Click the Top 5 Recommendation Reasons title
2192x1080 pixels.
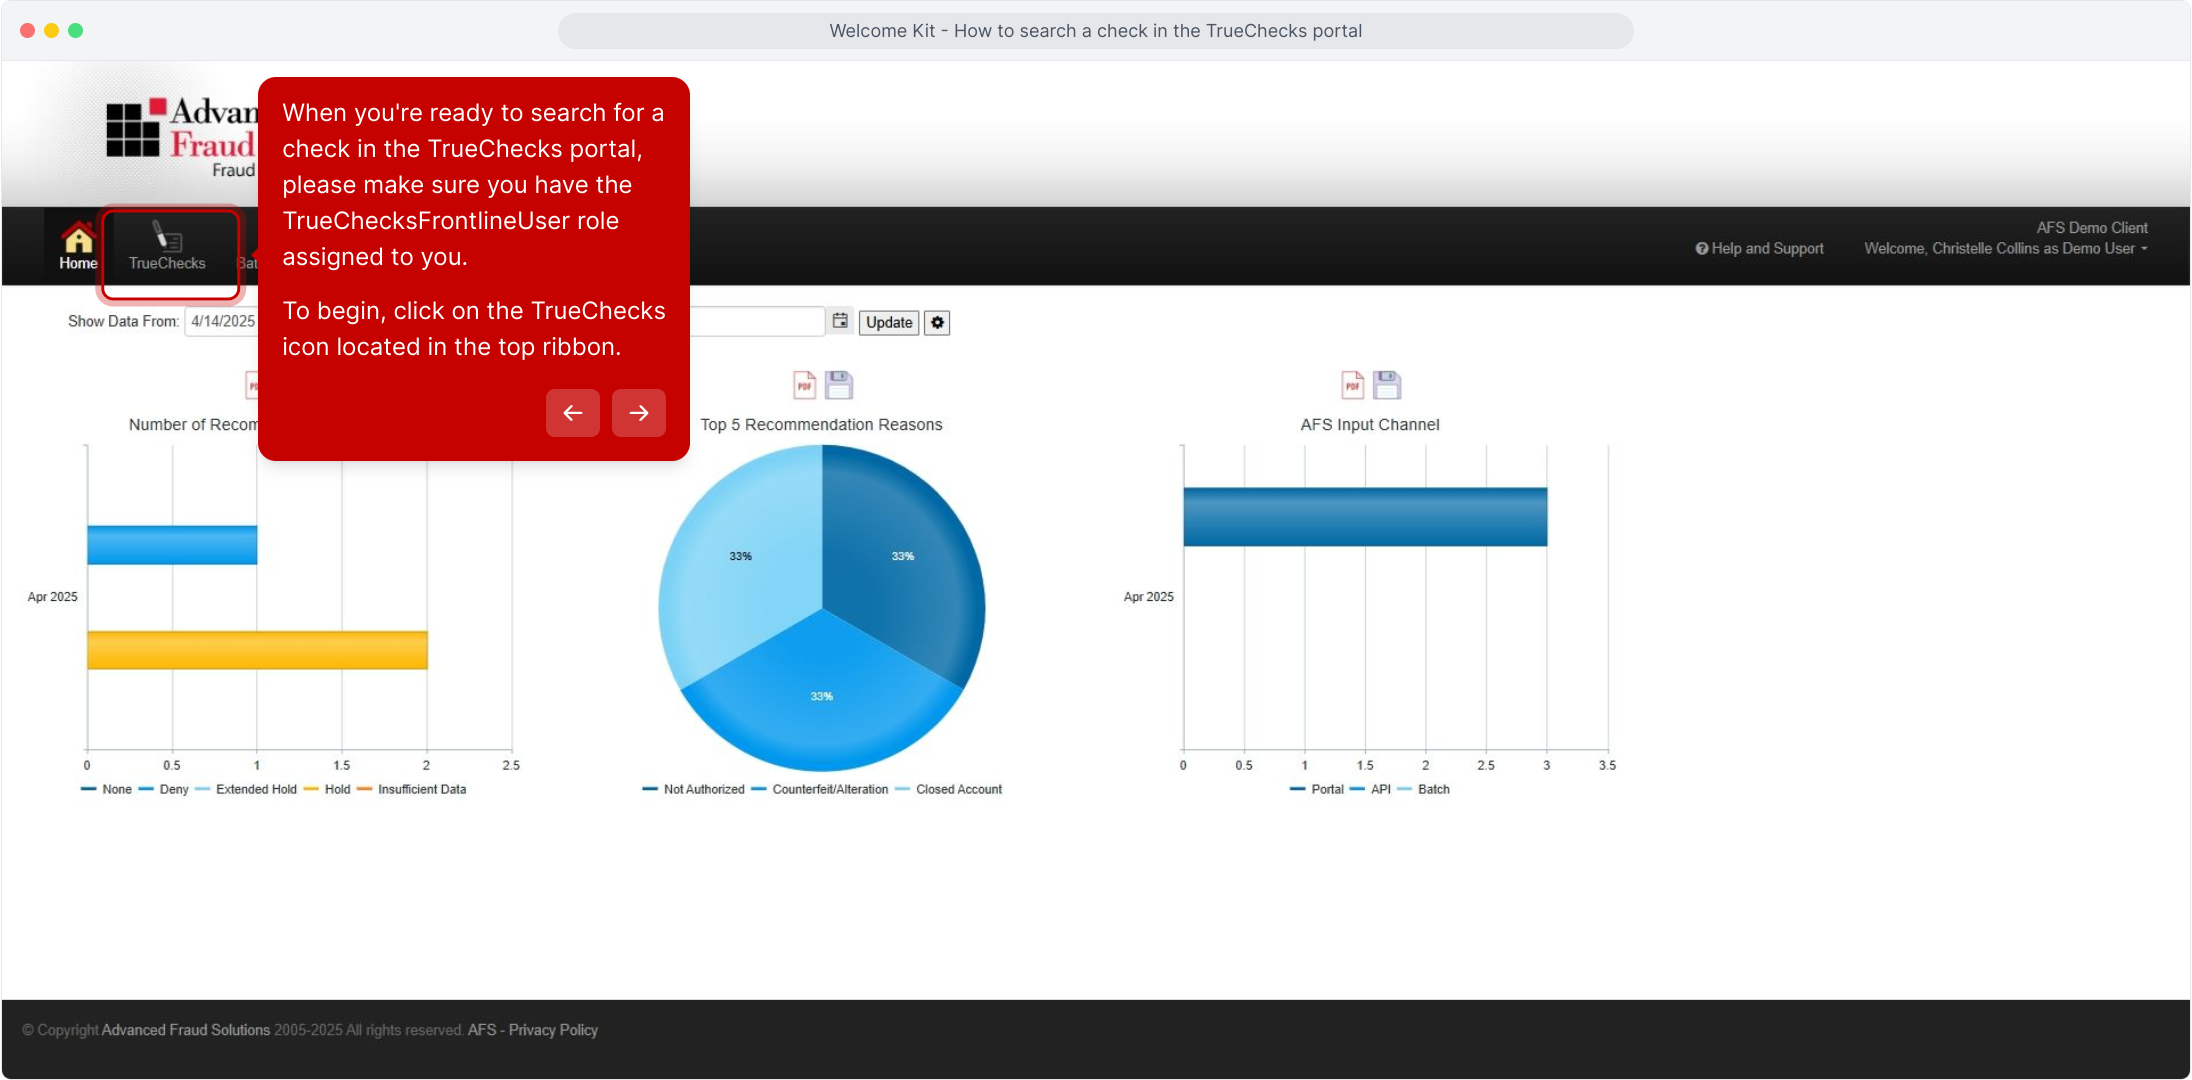822,425
